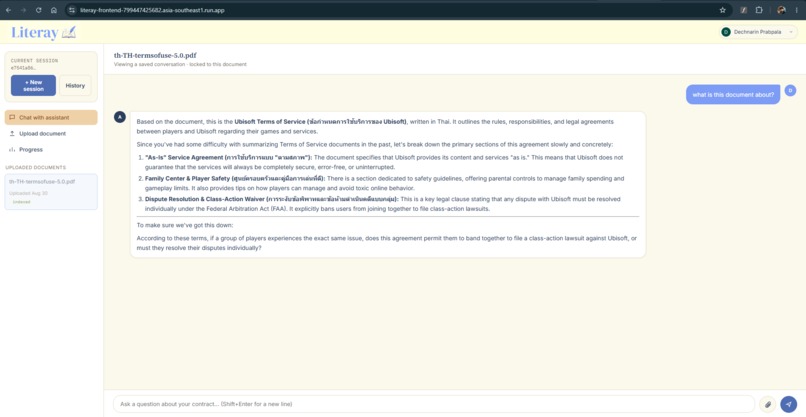The width and height of the screenshot is (806, 417).
Task: Open session History
Action: point(75,85)
